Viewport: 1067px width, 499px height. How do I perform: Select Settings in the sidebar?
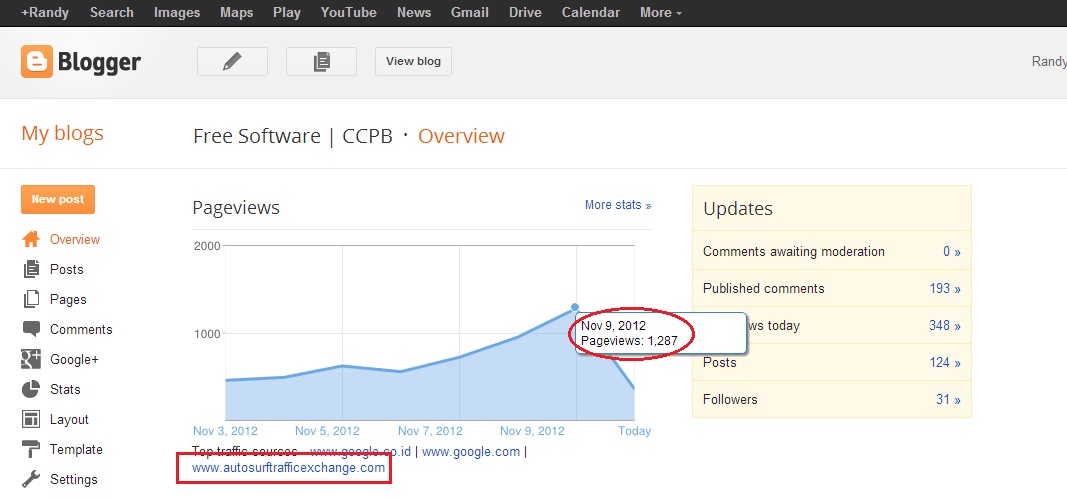pos(73,479)
